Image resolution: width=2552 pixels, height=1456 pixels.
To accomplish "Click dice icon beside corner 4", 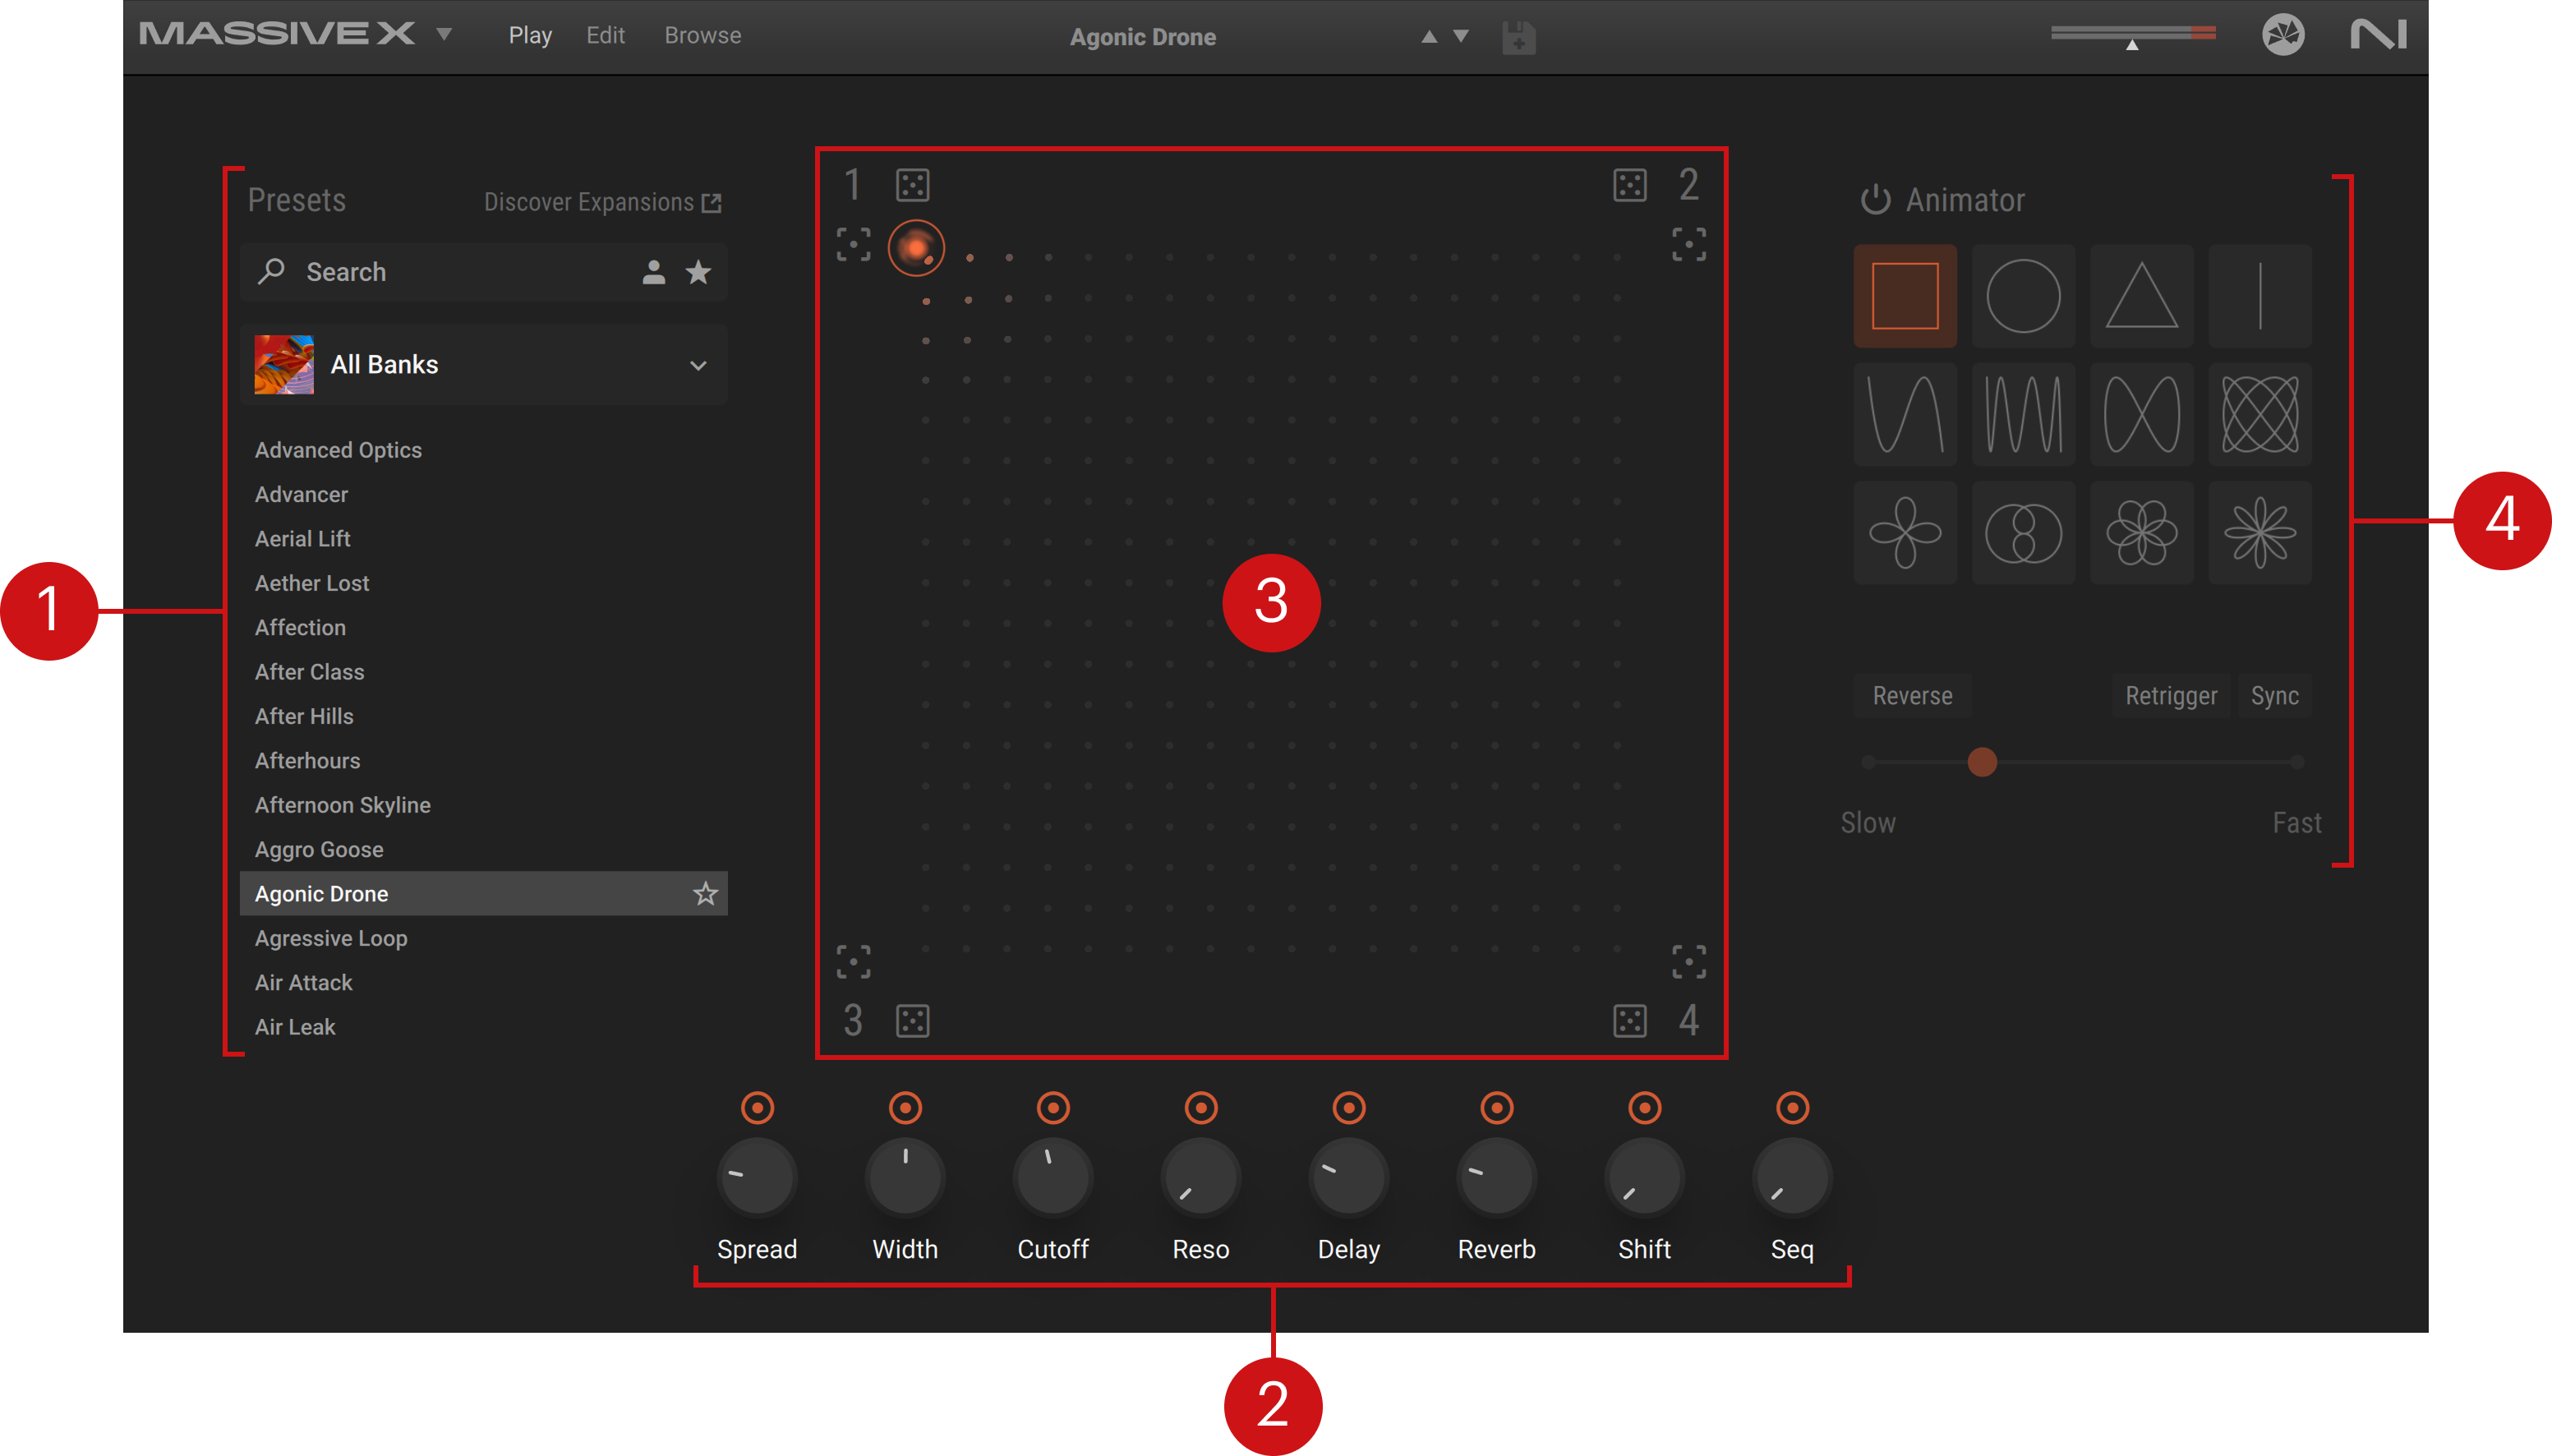I will pyautogui.click(x=1630, y=1021).
